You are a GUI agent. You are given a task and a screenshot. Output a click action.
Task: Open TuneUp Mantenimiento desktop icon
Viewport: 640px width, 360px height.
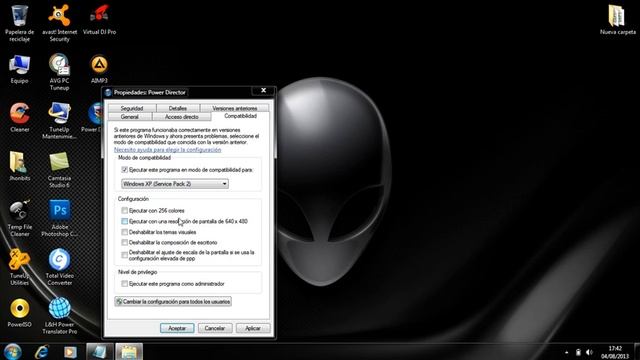[x=60, y=120]
